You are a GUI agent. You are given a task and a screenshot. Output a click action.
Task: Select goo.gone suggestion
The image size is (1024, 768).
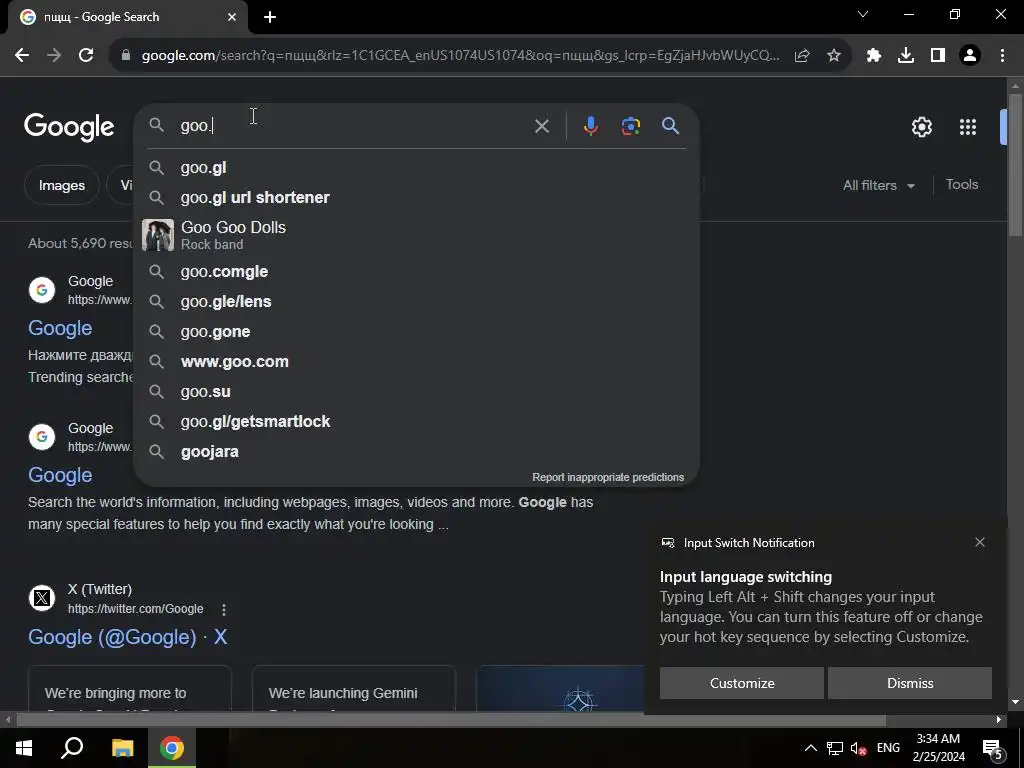tap(416, 332)
